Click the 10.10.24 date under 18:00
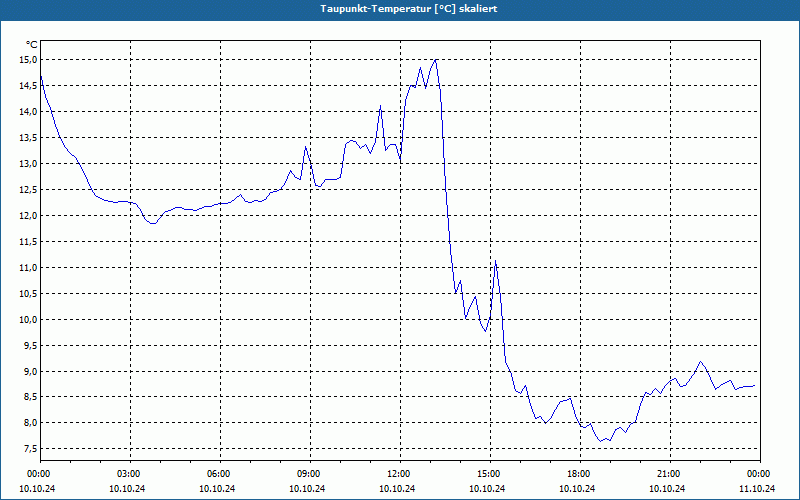This screenshot has height=500, width=800. pyautogui.click(x=577, y=489)
